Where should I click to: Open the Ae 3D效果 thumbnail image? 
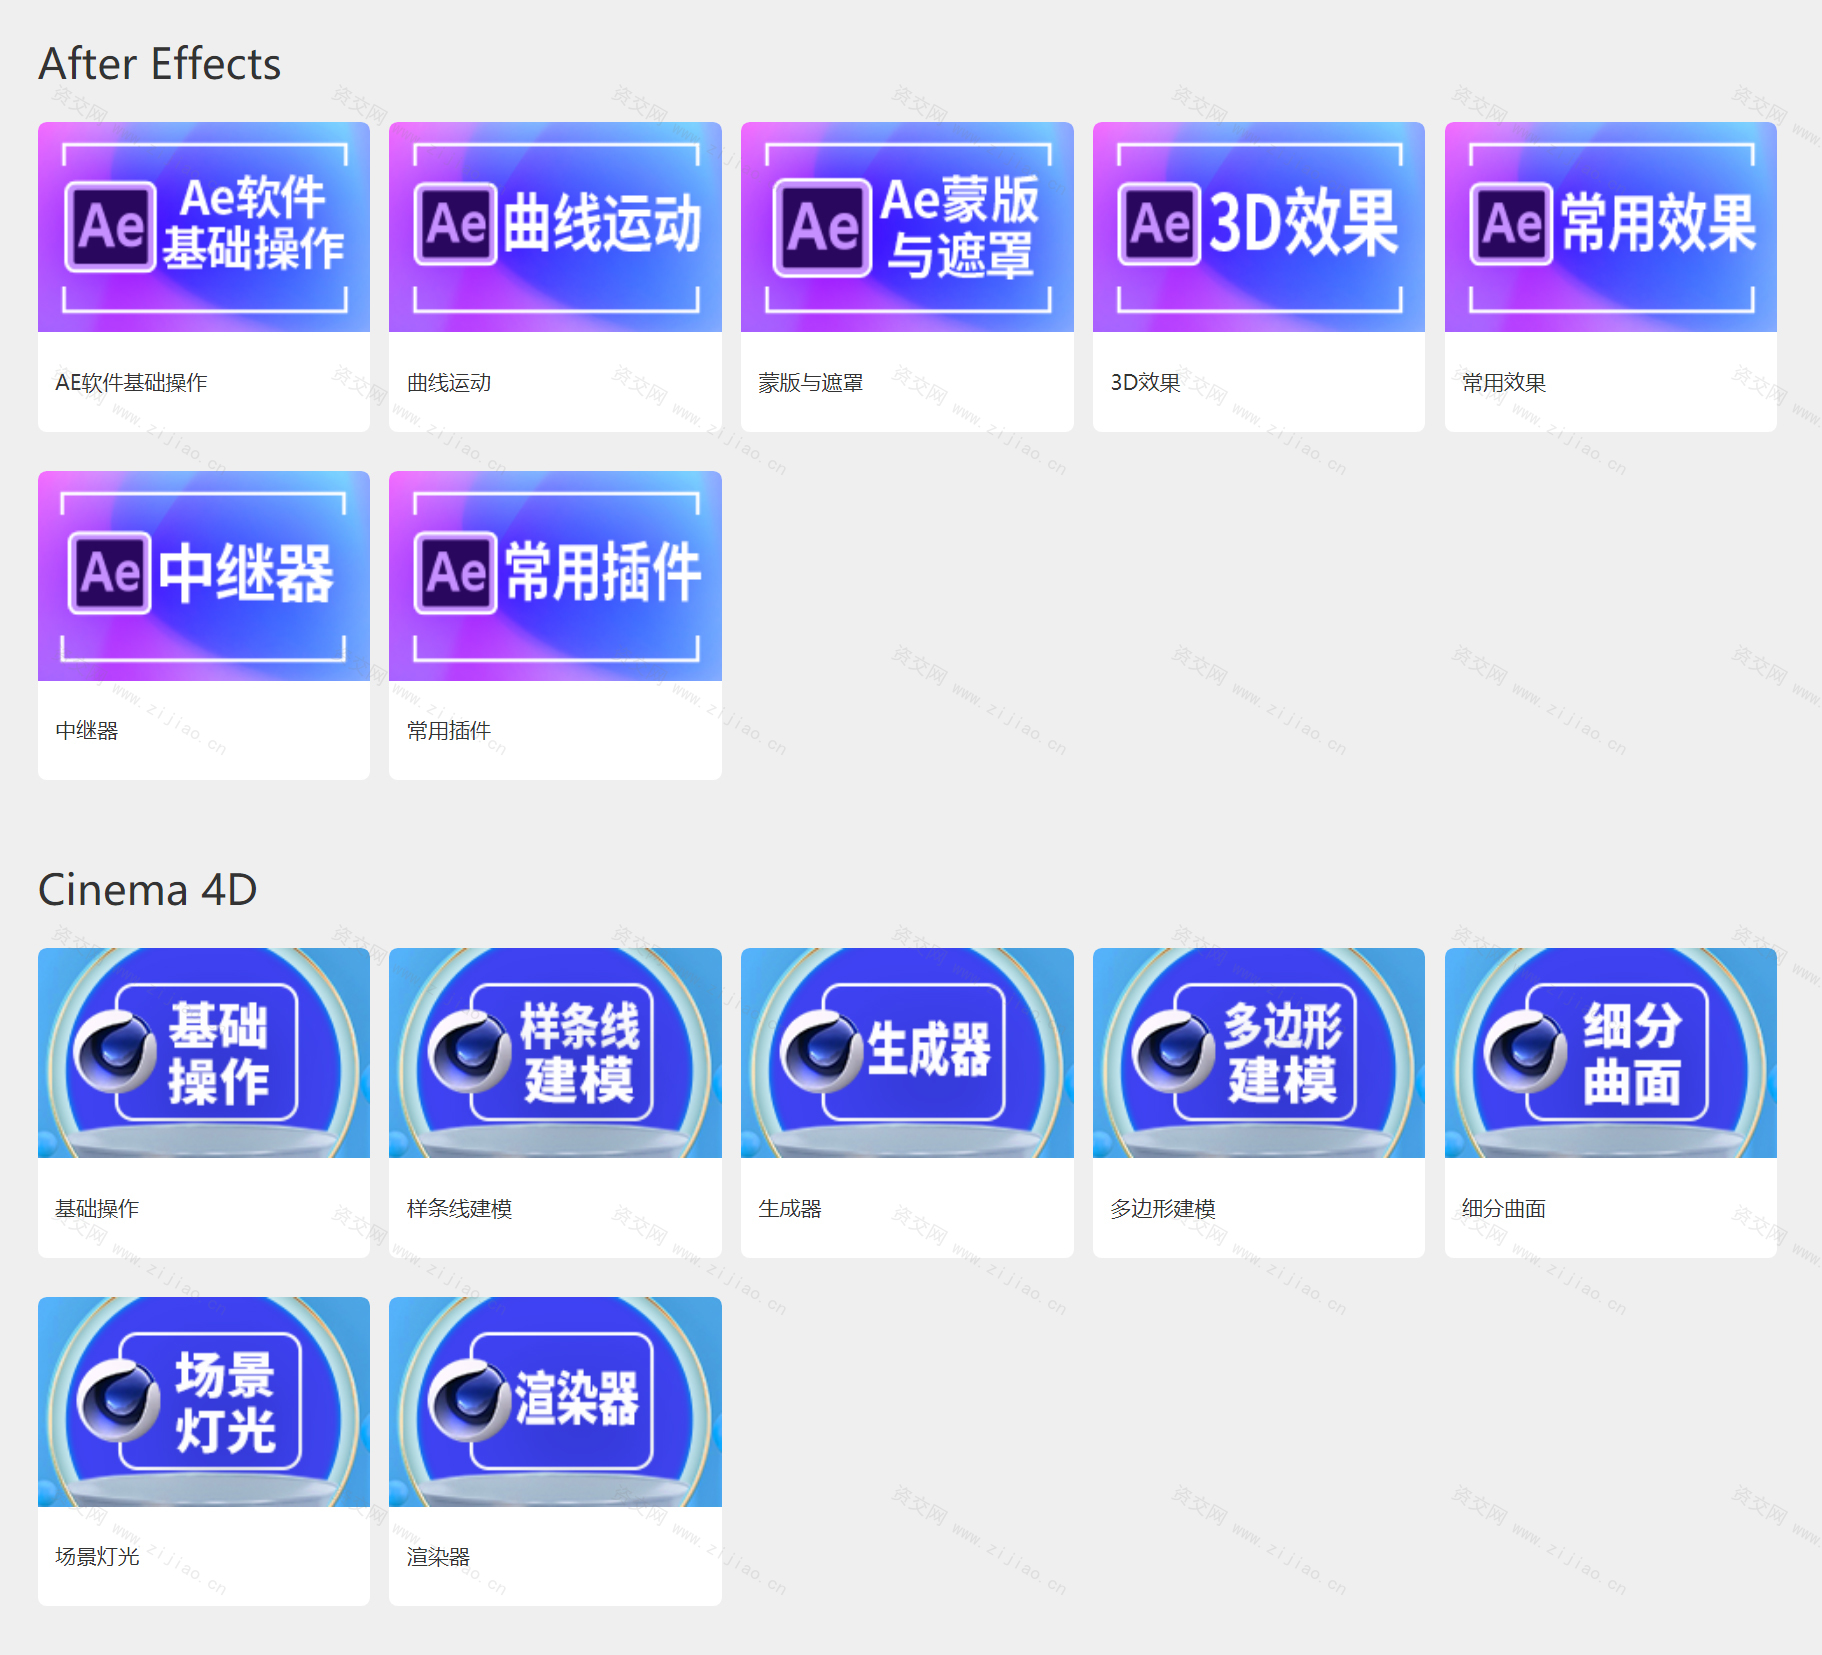(1259, 227)
